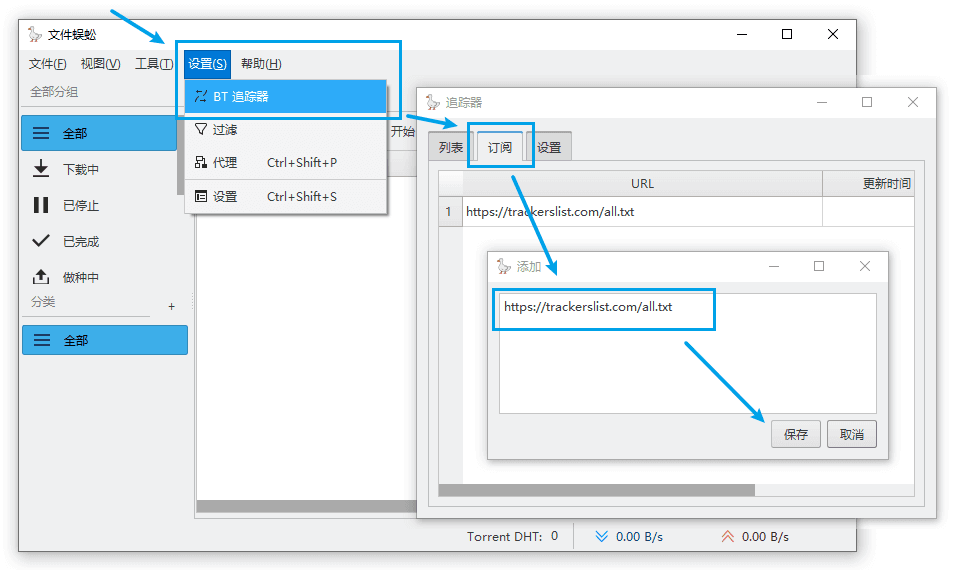The width and height of the screenshot is (959, 570).
Task: Click the URL text area in 添加 dialog
Action: tap(687, 360)
